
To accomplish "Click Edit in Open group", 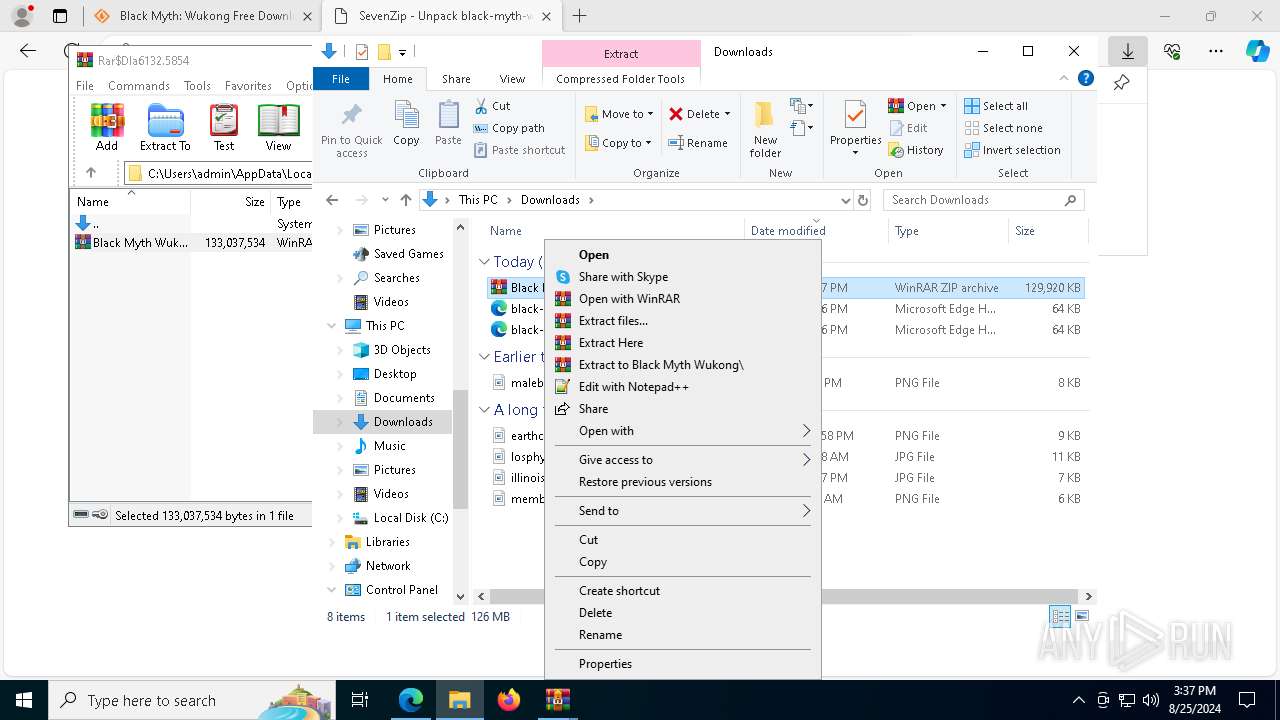I will (907, 128).
